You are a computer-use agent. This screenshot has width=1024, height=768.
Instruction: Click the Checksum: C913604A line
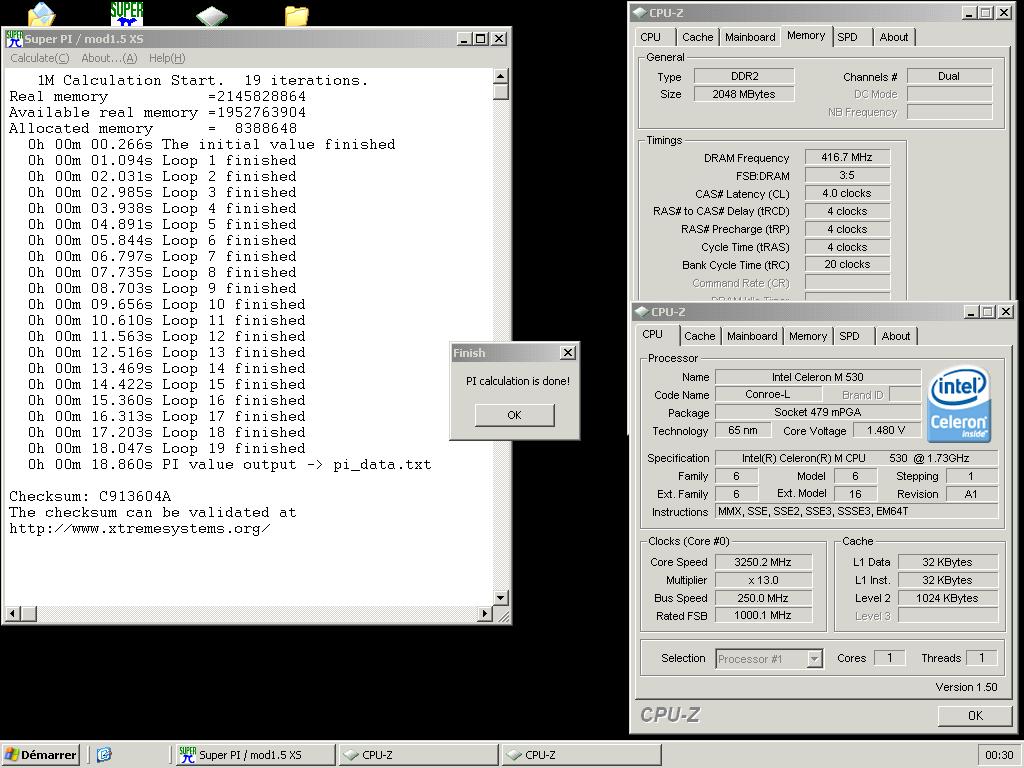90,496
